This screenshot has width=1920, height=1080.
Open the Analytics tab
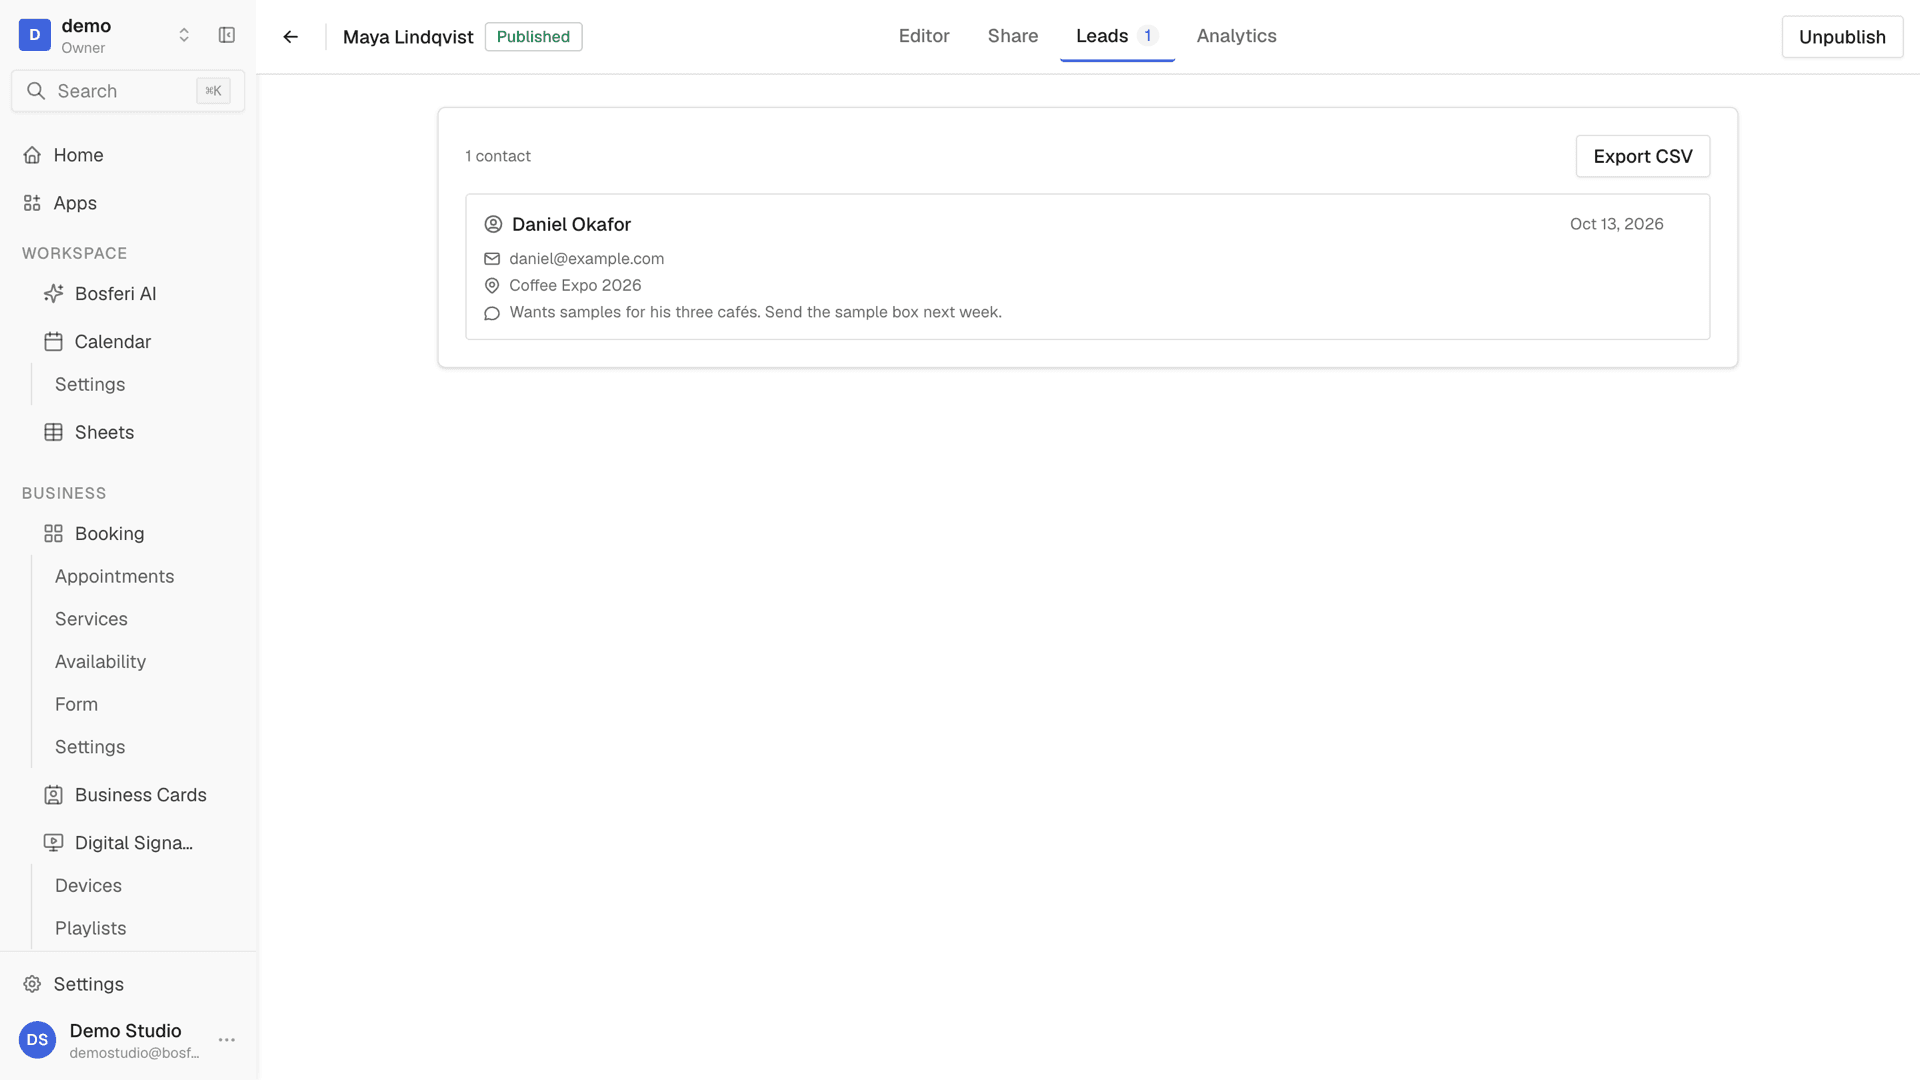[x=1236, y=36]
